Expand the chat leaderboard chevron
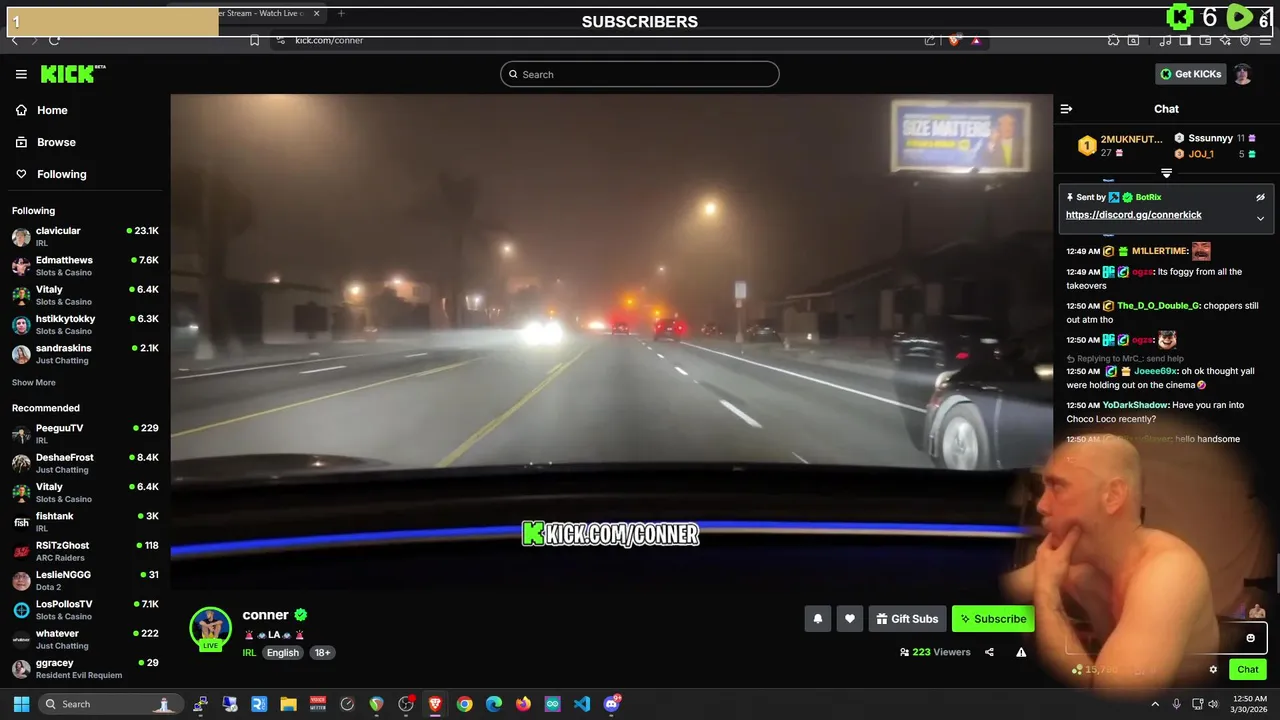 tap(1166, 174)
